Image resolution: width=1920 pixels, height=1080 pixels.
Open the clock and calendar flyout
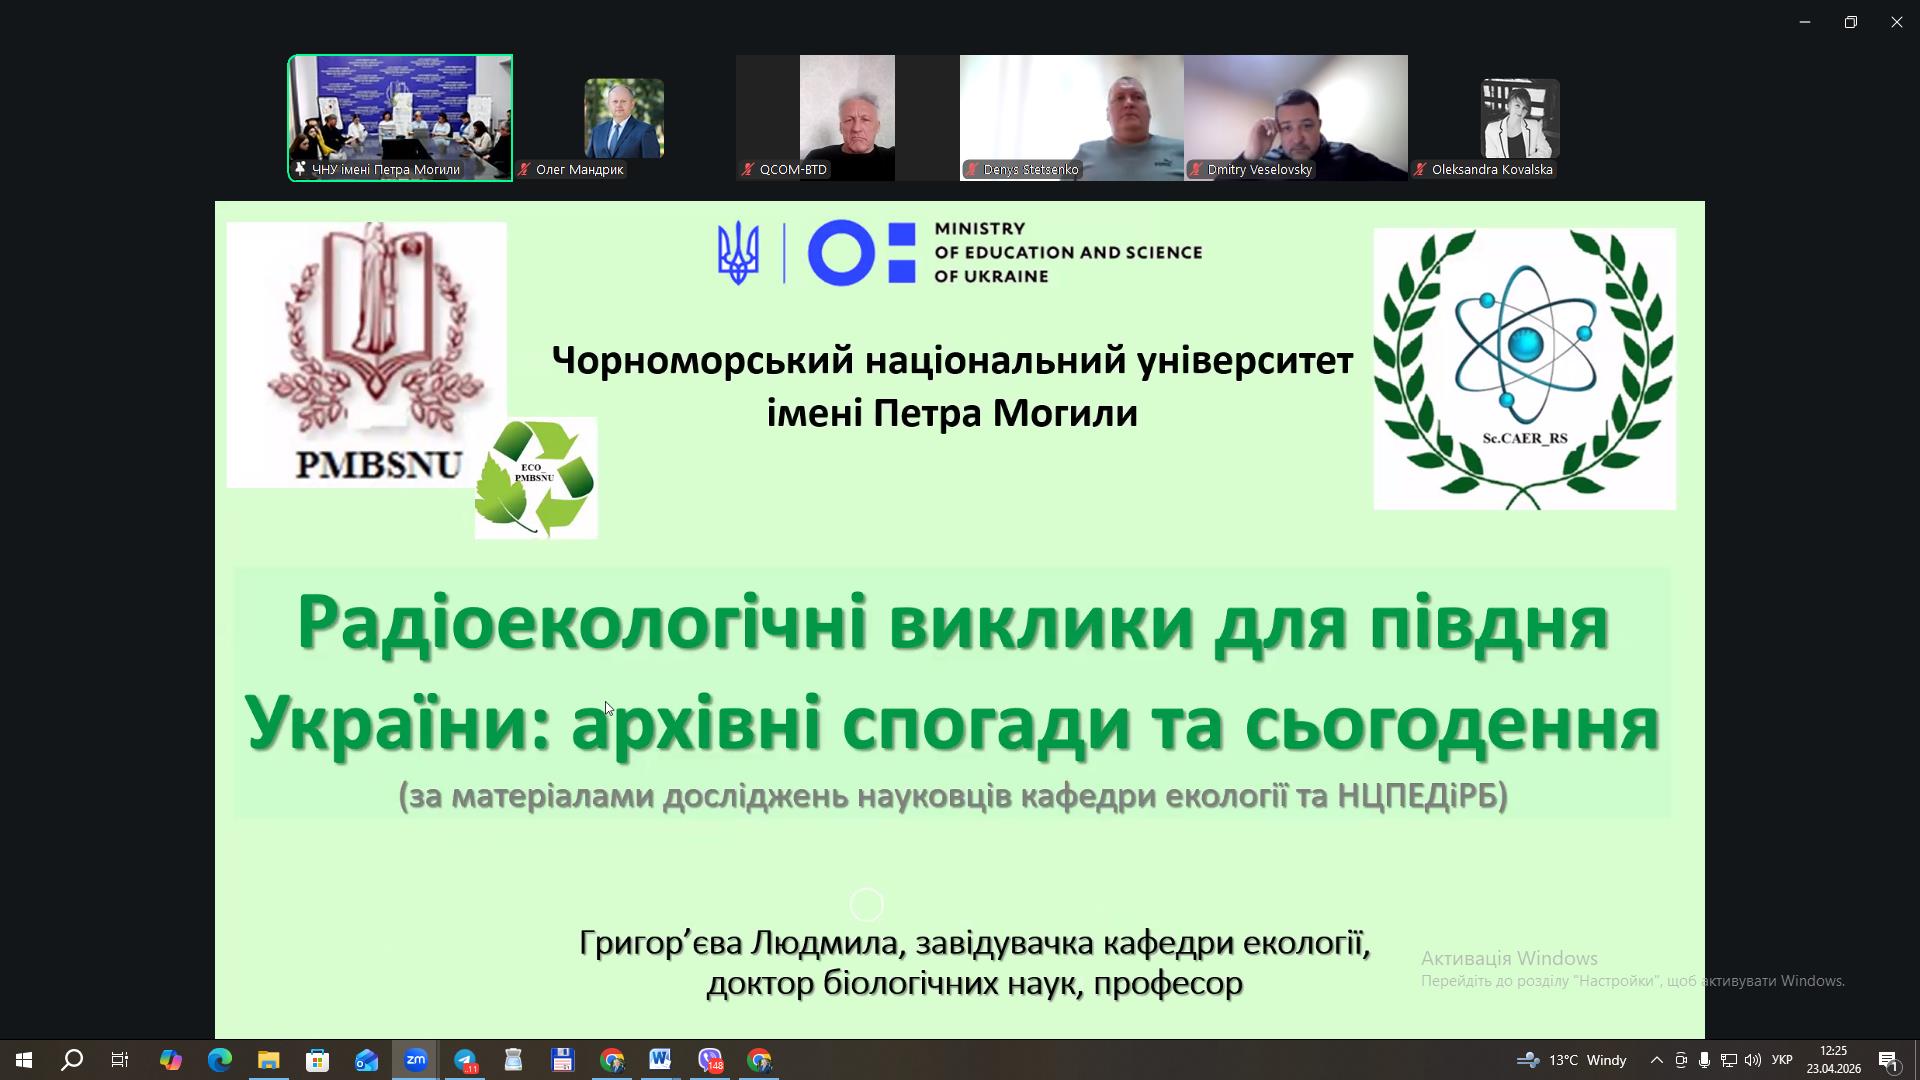coord(1833,1060)
